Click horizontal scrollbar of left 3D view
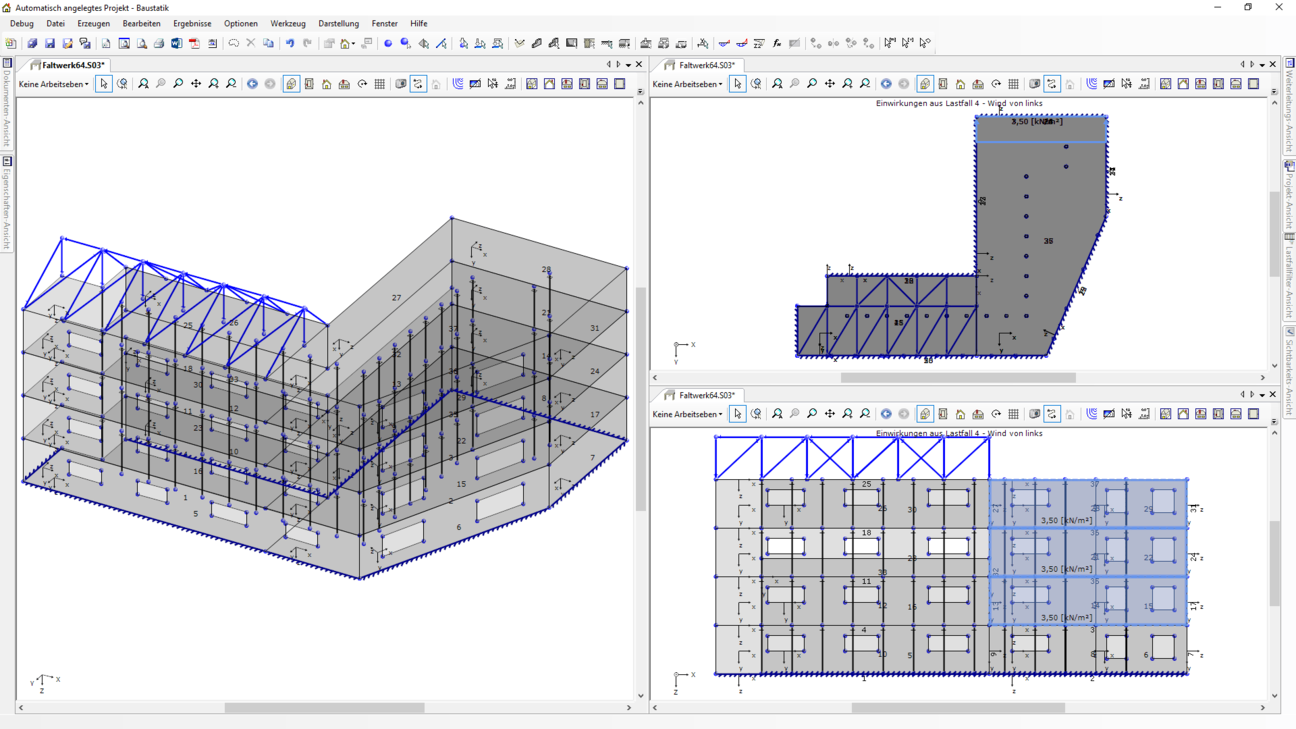The image size is (1296, 729). (x=324, y=708)
